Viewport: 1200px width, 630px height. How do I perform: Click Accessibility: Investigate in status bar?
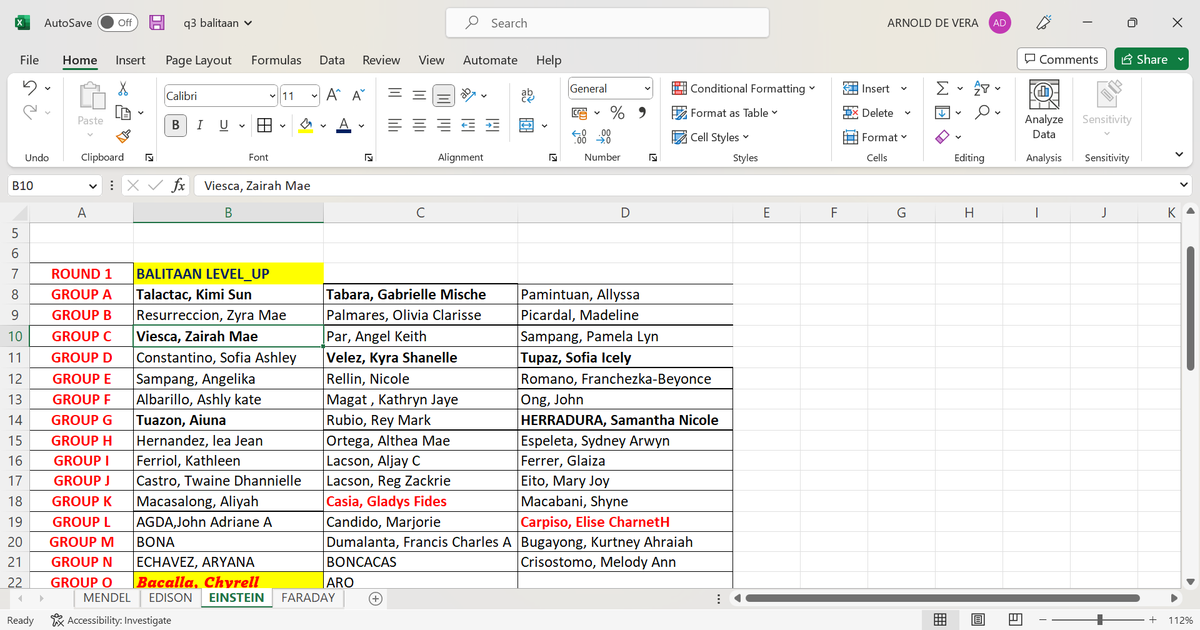click(110, 620)
